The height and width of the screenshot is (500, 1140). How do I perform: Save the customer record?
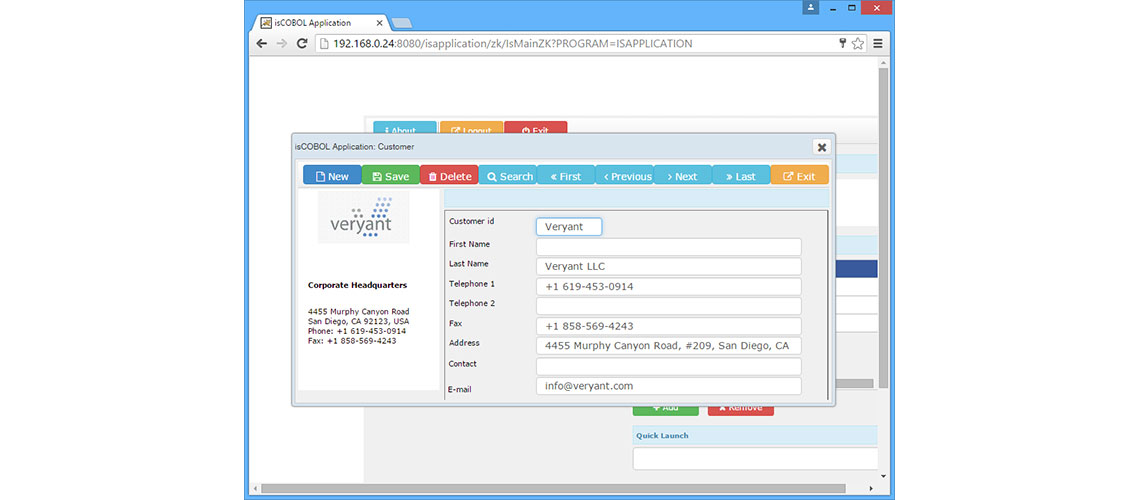point(390,176)
